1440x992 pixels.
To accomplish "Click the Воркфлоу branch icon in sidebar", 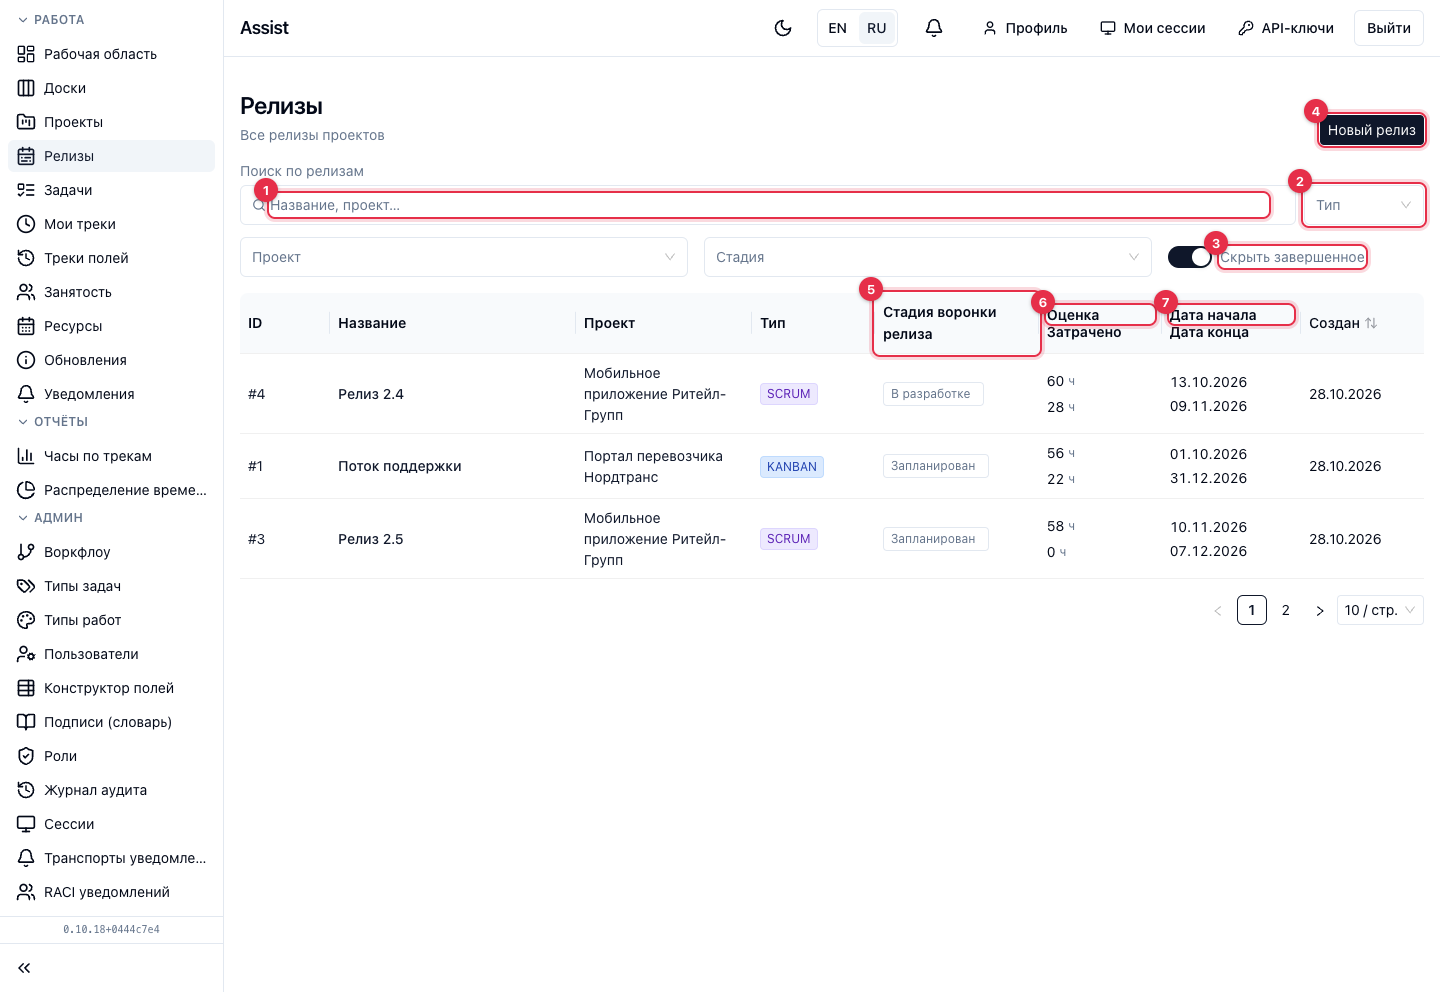I will pyautogui.click(x=26, y=552).
